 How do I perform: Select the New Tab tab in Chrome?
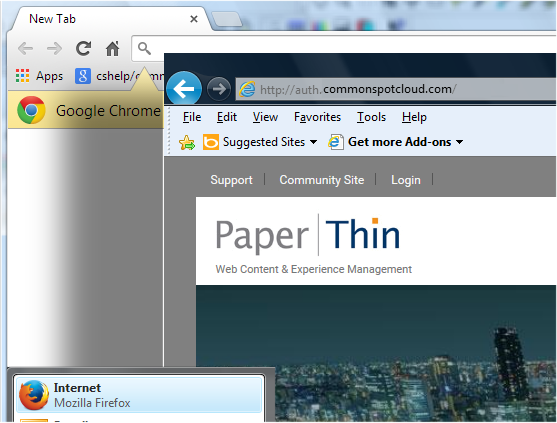click(110, 19)
